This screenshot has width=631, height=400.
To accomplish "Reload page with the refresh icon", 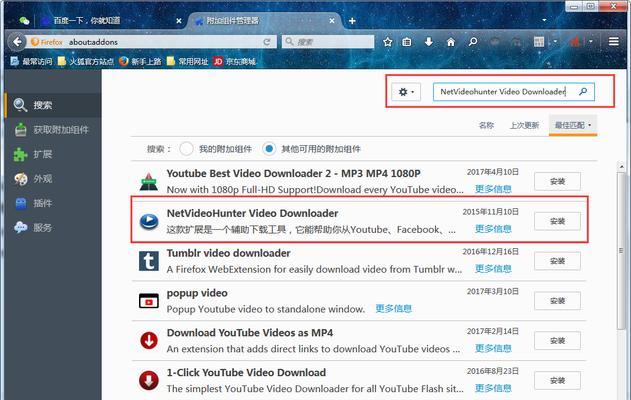I will click(266, 42).
